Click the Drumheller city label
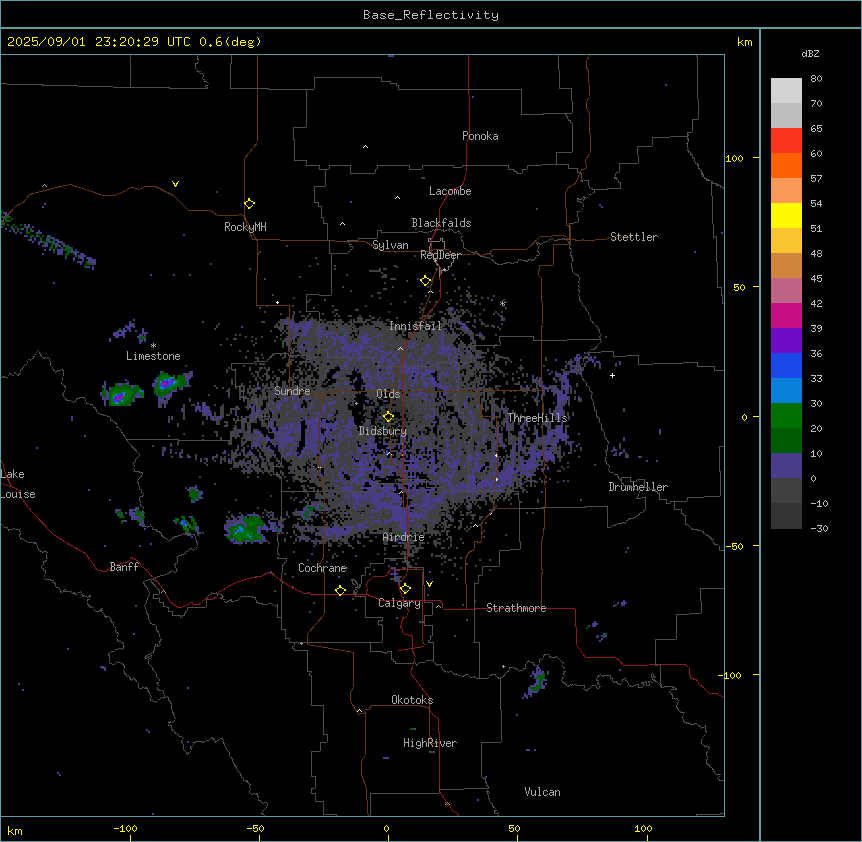The height and width of the screenshot is (842, 862). click(638, 487)
